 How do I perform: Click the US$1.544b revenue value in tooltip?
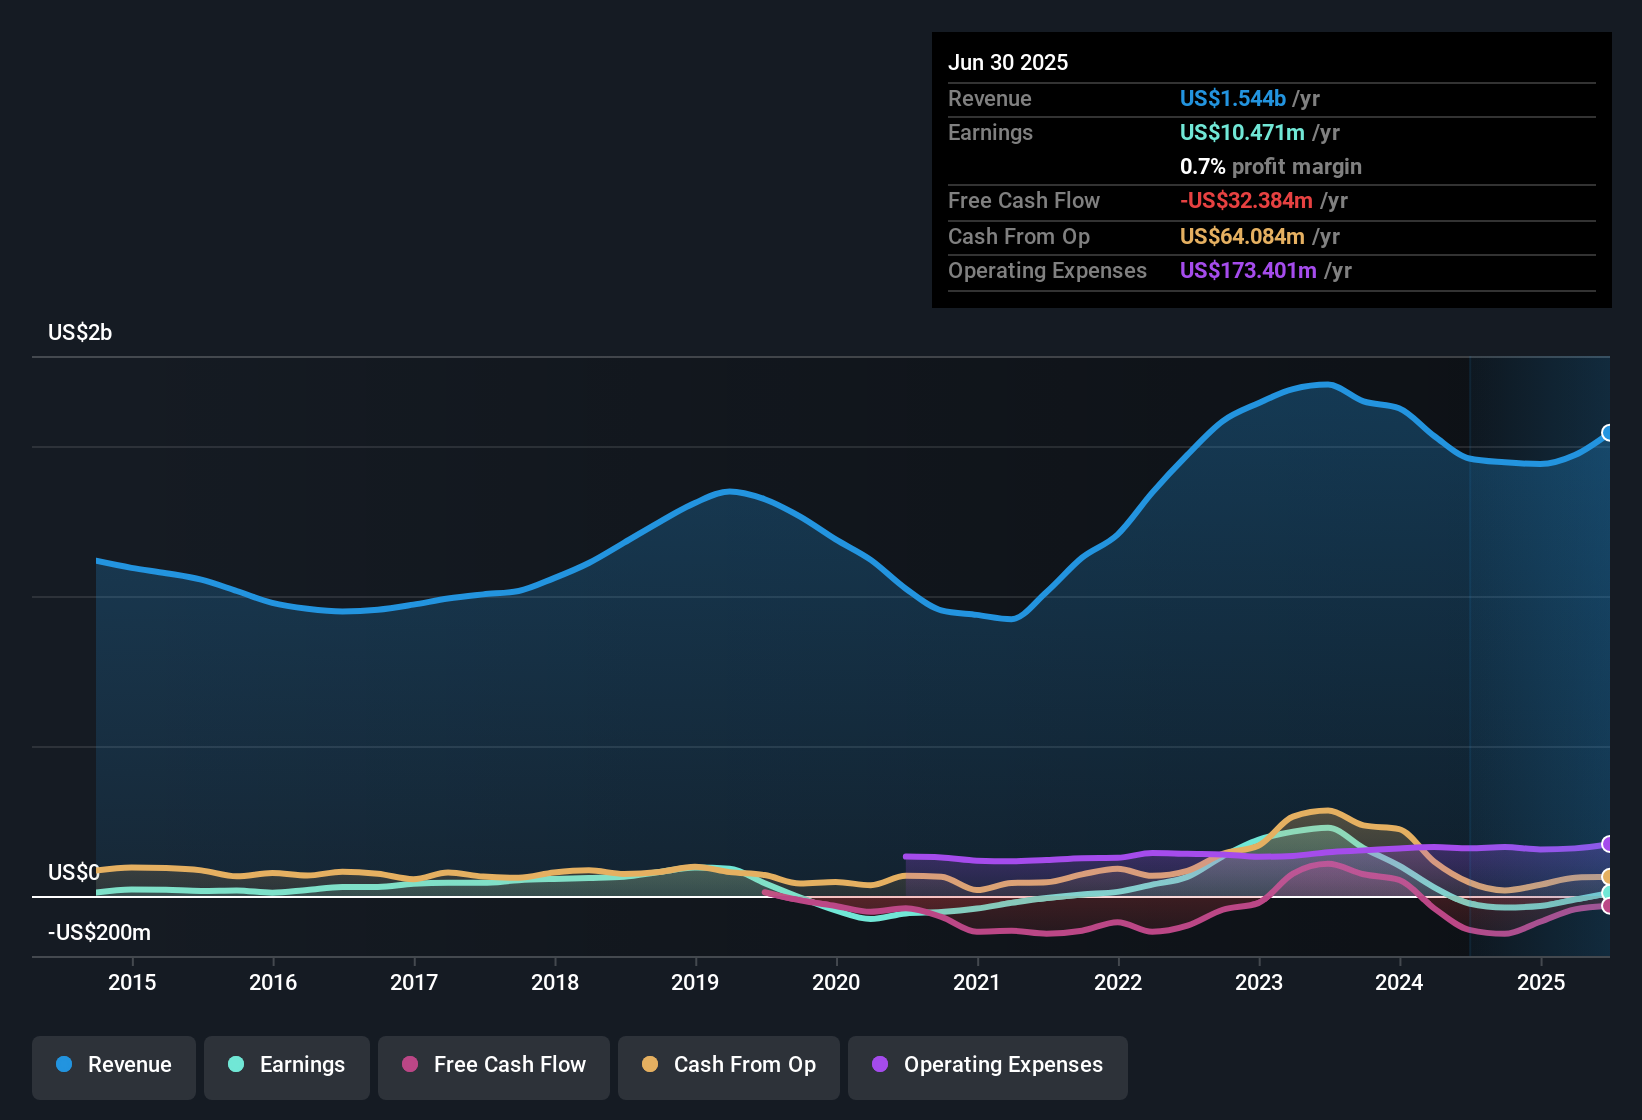click(1233, 98)
